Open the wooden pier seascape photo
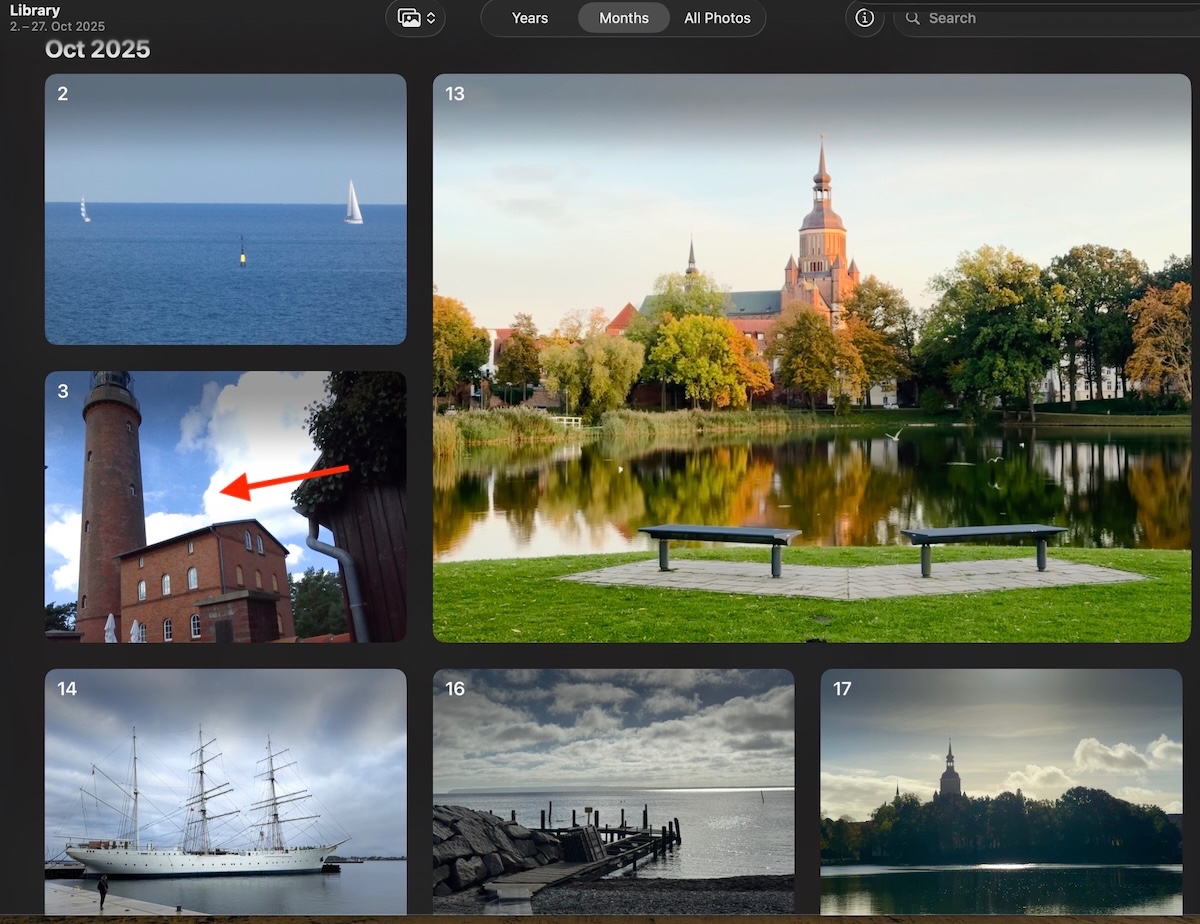 click(613, 790)
